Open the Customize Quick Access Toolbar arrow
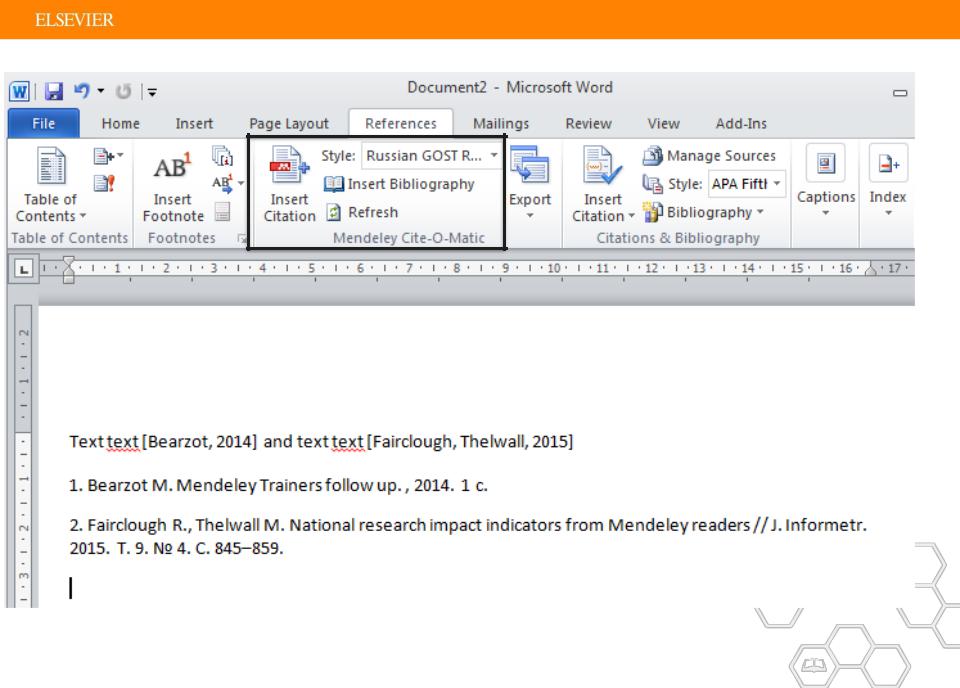Image resolution: width=960 pixels, height=688 pixels. coord(152,92)
